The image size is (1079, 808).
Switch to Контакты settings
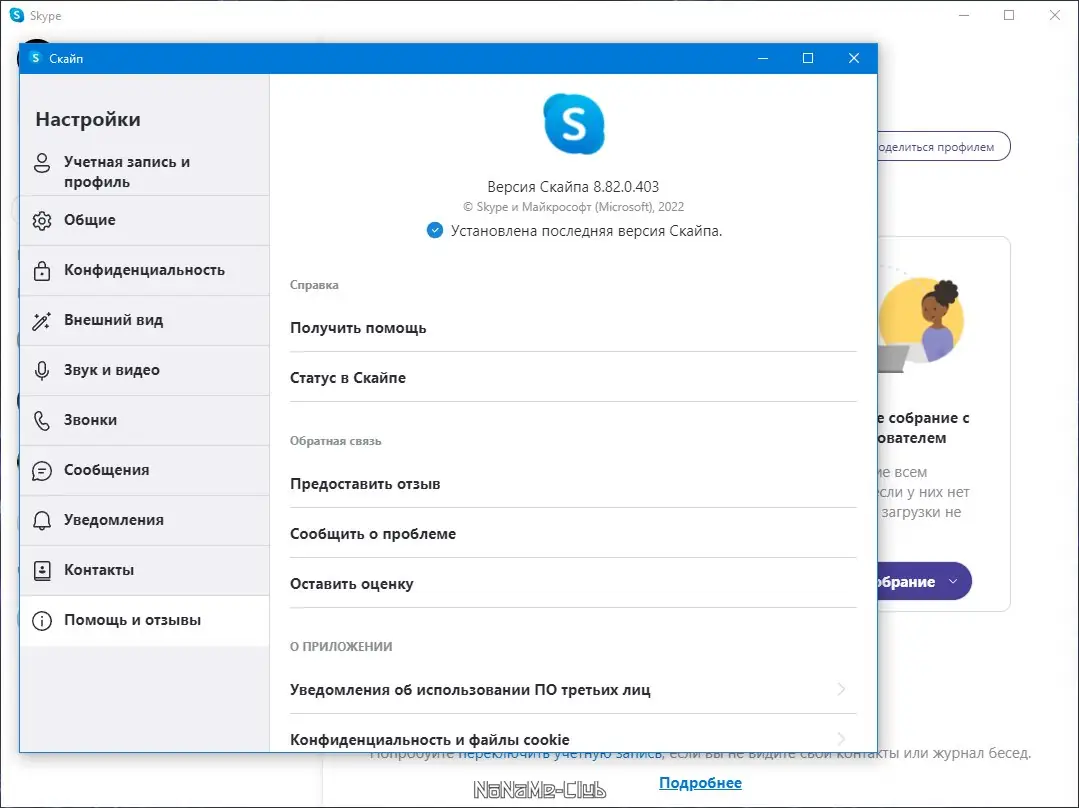click(145, 571)
